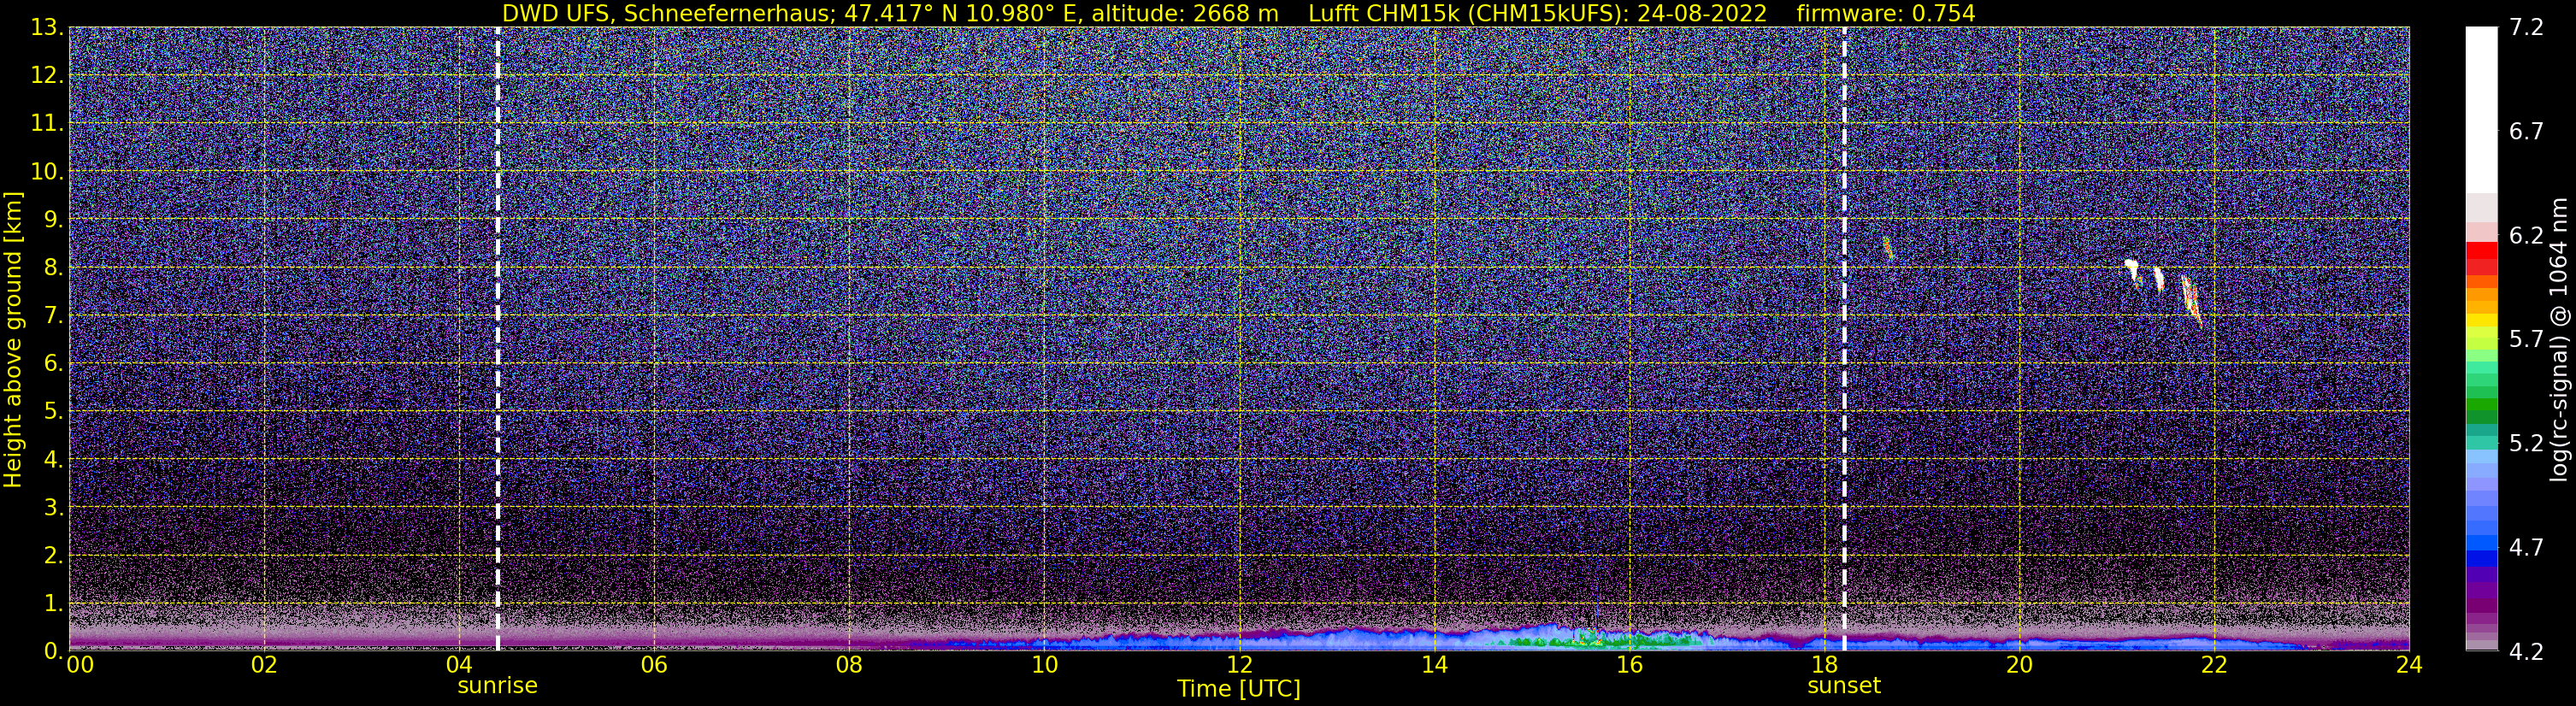Click the time axis tick label 10
Image resolution: width=2576 pixels, height=706 pixels.
(1044, 666)
